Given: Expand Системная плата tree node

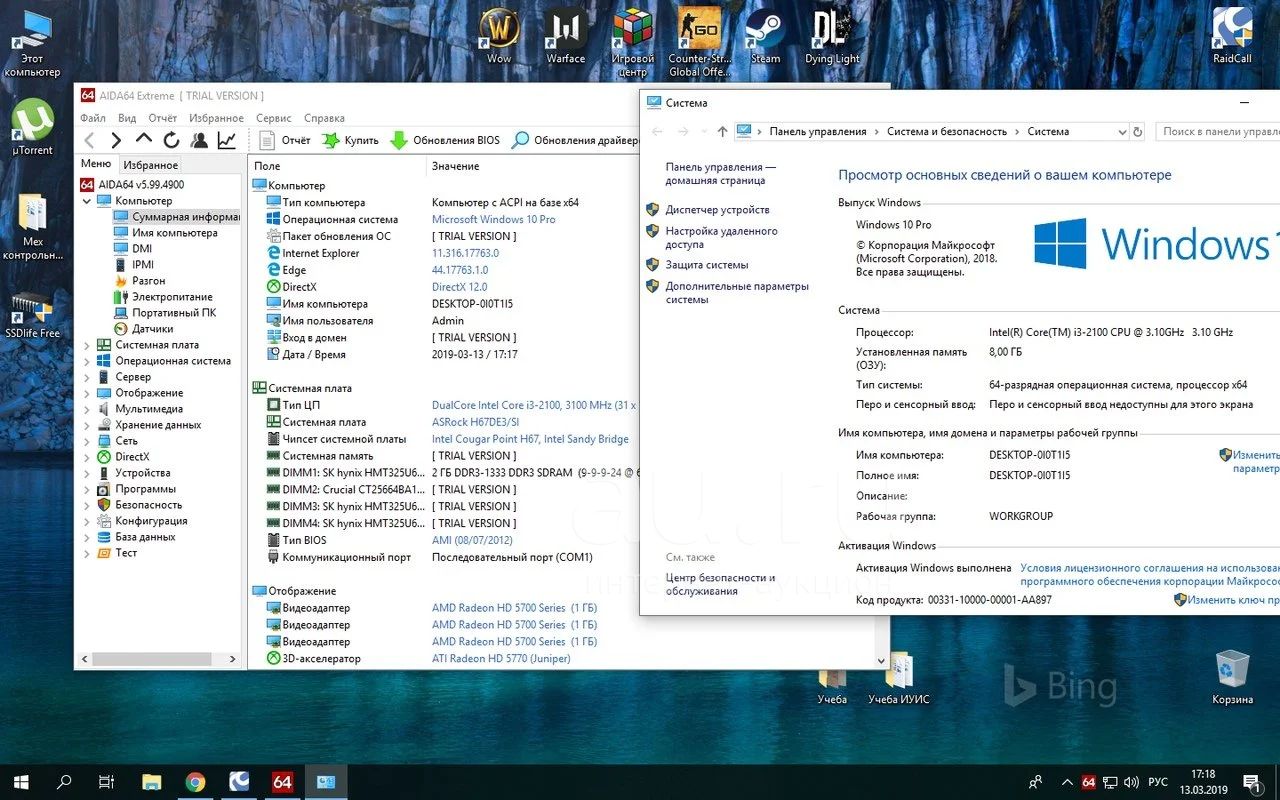Looking at the screenshot, I should coord(87,345).
